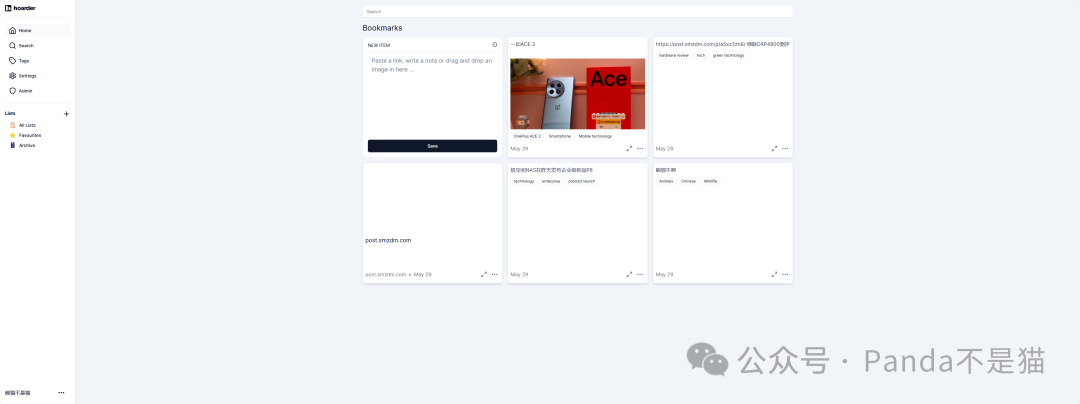Click the Smartphone tag
Viewport: 1080px width, 404px height.
pos(560,136)
